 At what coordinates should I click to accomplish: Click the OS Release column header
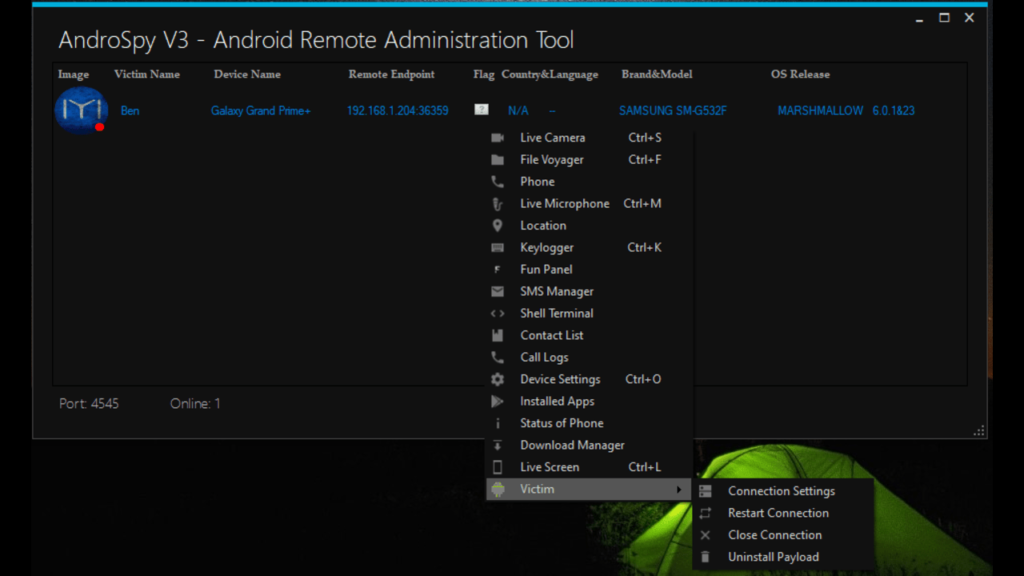800,74
